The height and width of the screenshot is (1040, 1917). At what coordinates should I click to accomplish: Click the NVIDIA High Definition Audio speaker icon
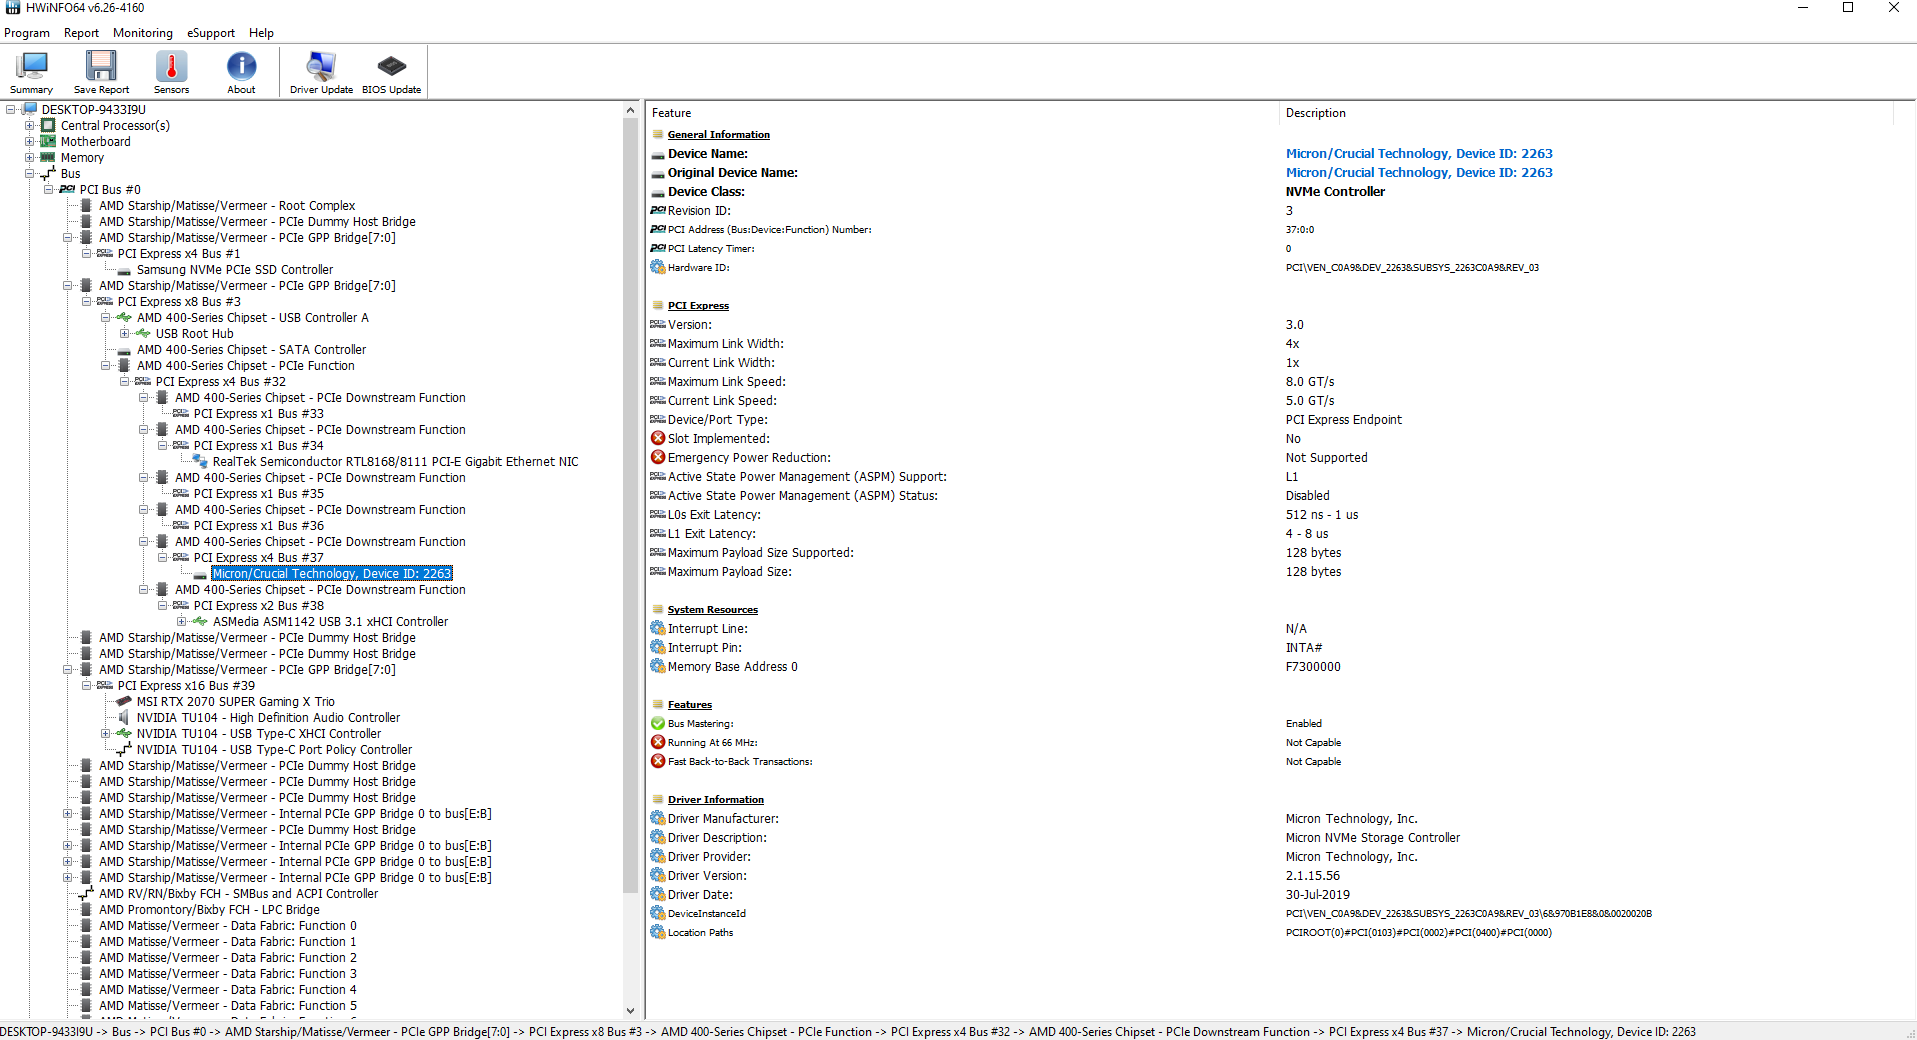coord(124,717)
